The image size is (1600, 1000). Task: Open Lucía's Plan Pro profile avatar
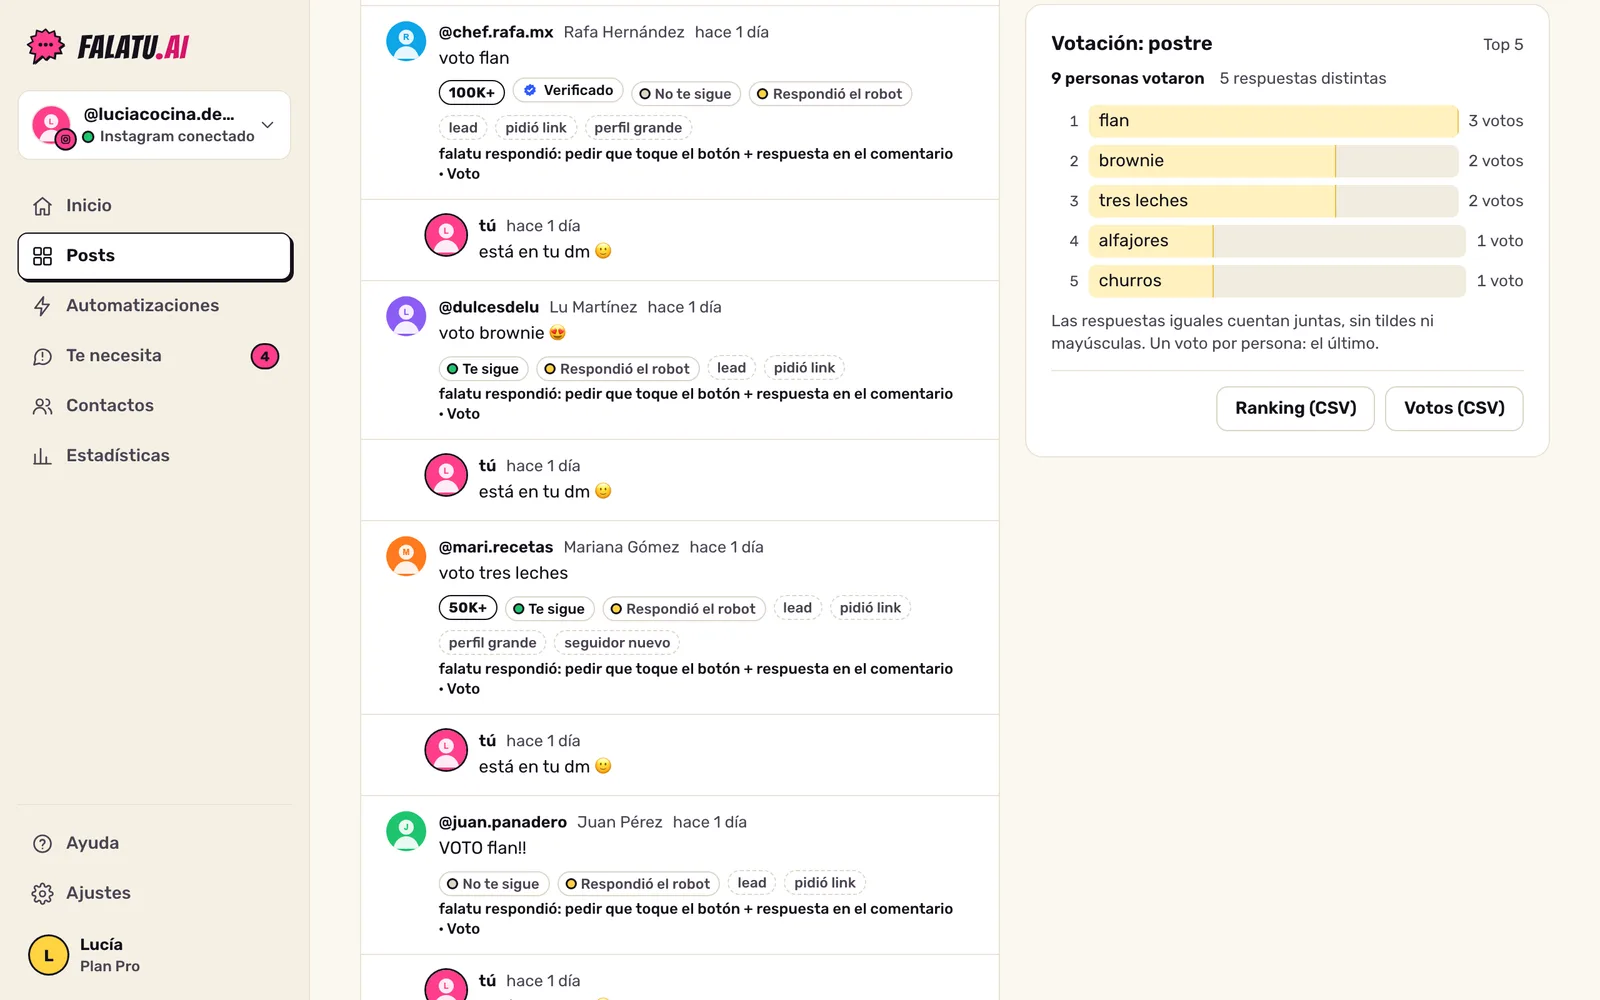[x=48, y=955]
